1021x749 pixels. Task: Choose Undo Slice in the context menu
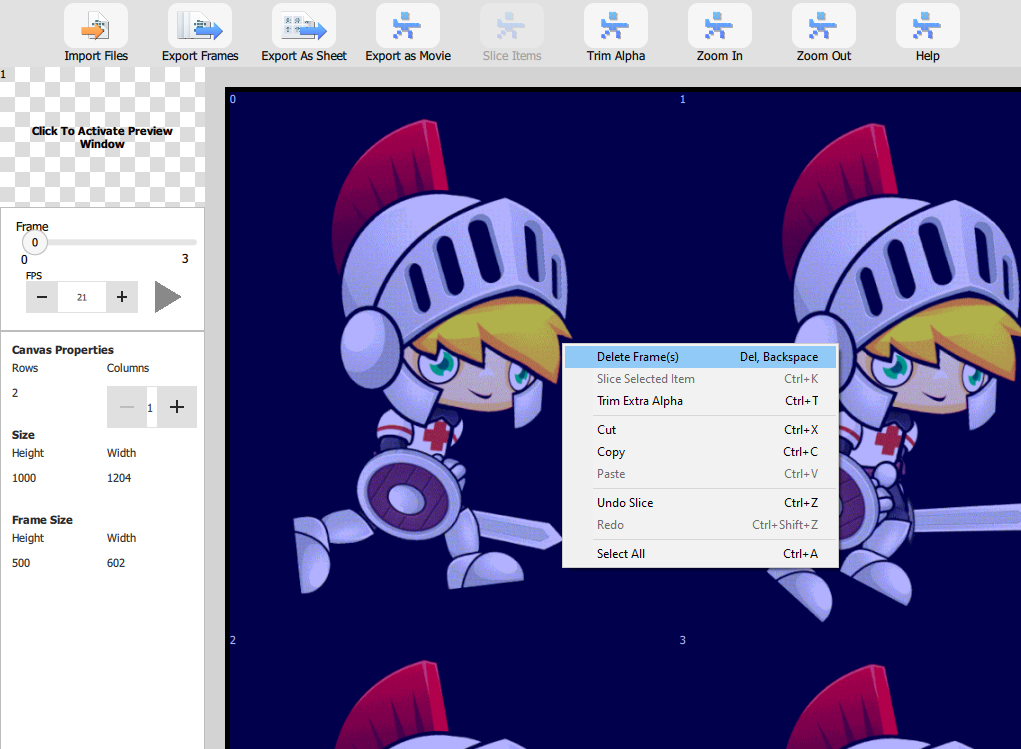tap(700, 503)
